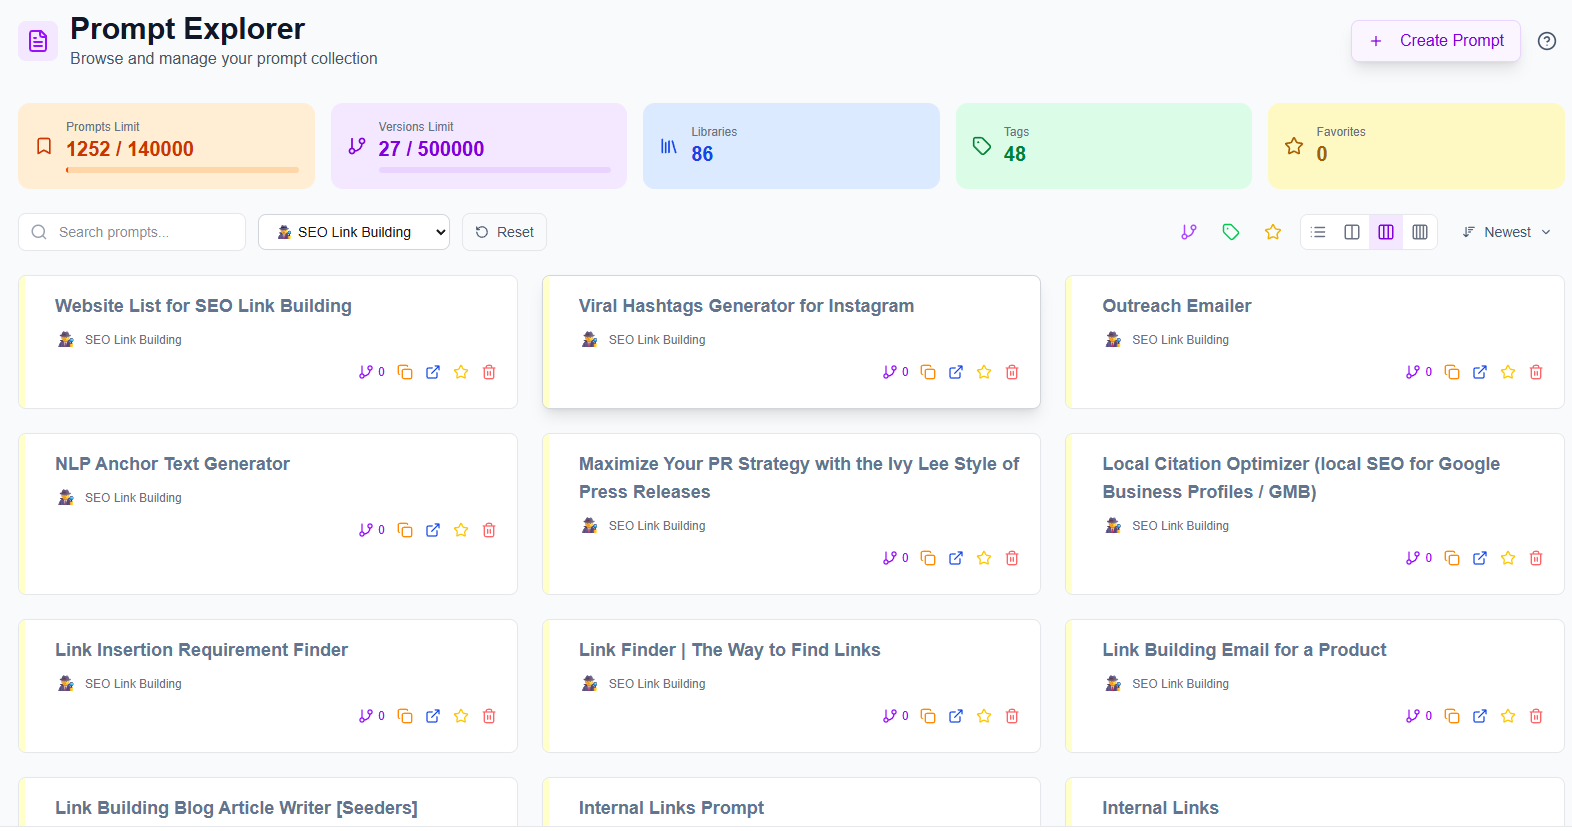The image size is (1572, 831).
Task: Delete the Link Insertion Requirement Finder prompt
Action: tap(489, 716)
